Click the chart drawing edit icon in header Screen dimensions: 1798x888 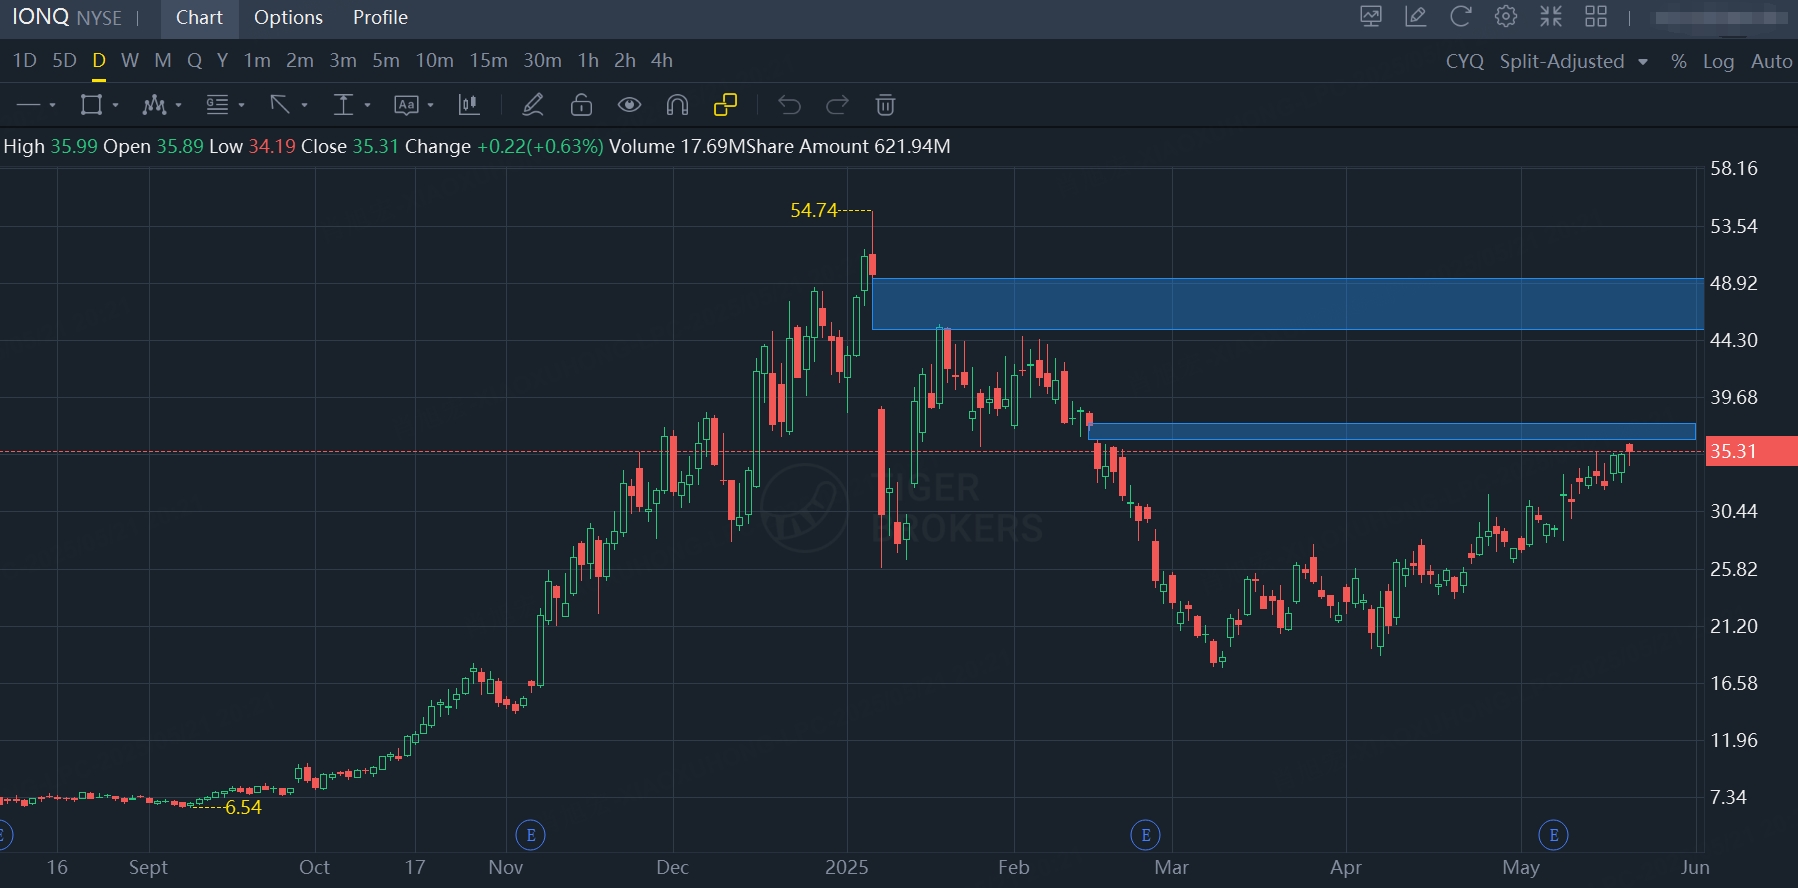click(x=1416, y=17)
